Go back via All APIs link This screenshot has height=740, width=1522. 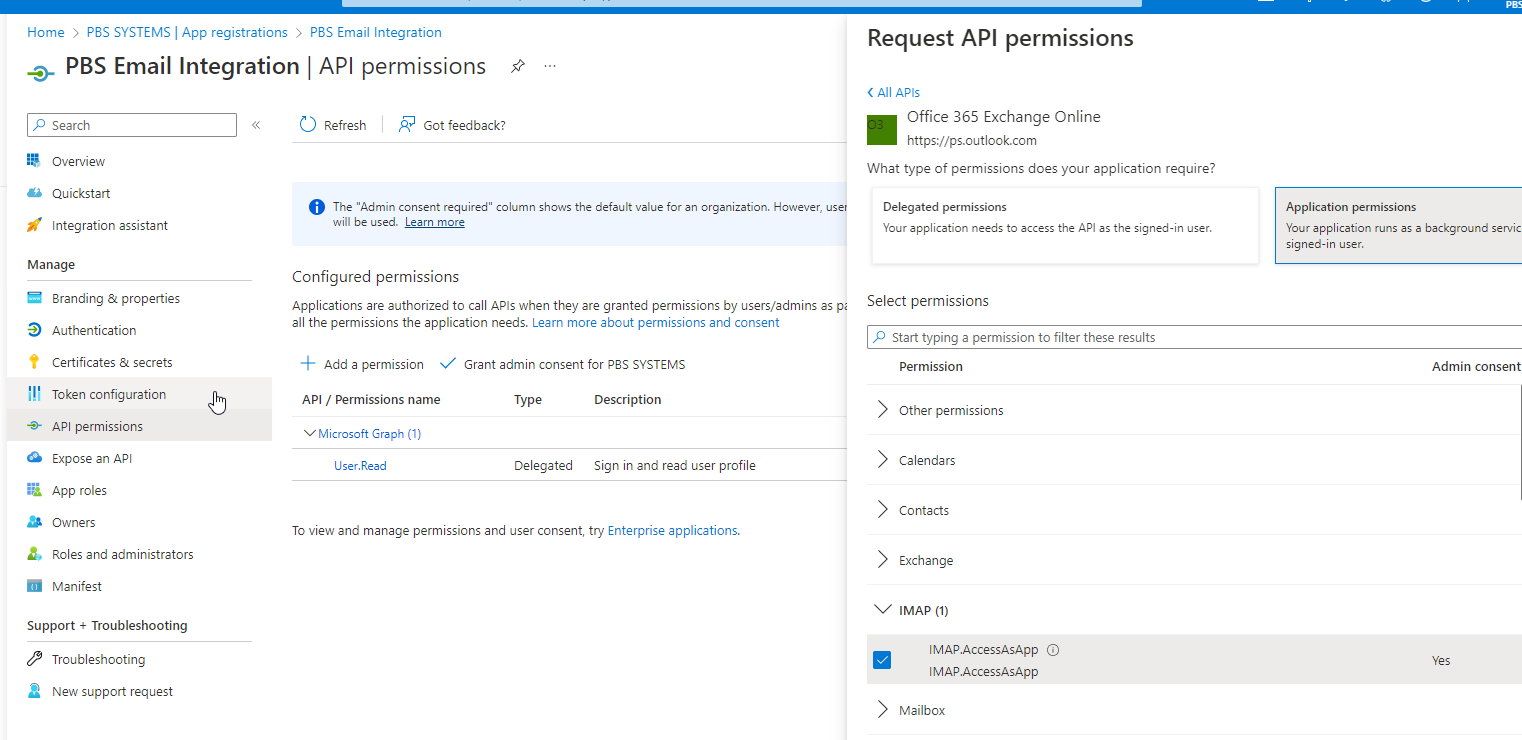(893, 92)
